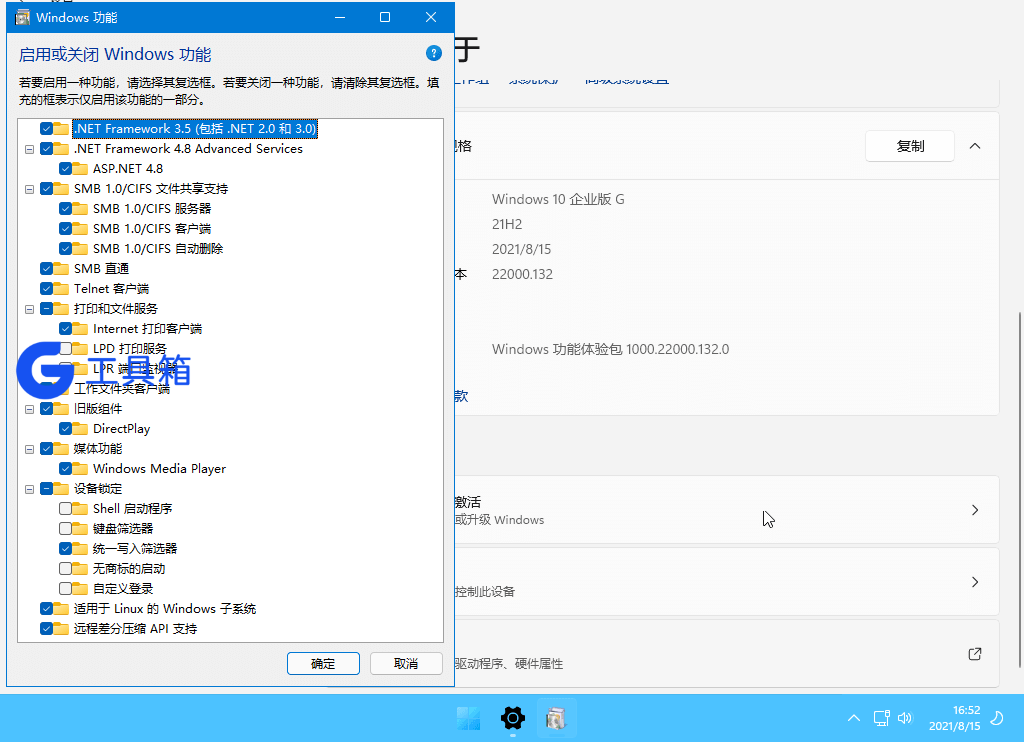
Task: Click the 21H2 version text
Action: coord(507,224)
